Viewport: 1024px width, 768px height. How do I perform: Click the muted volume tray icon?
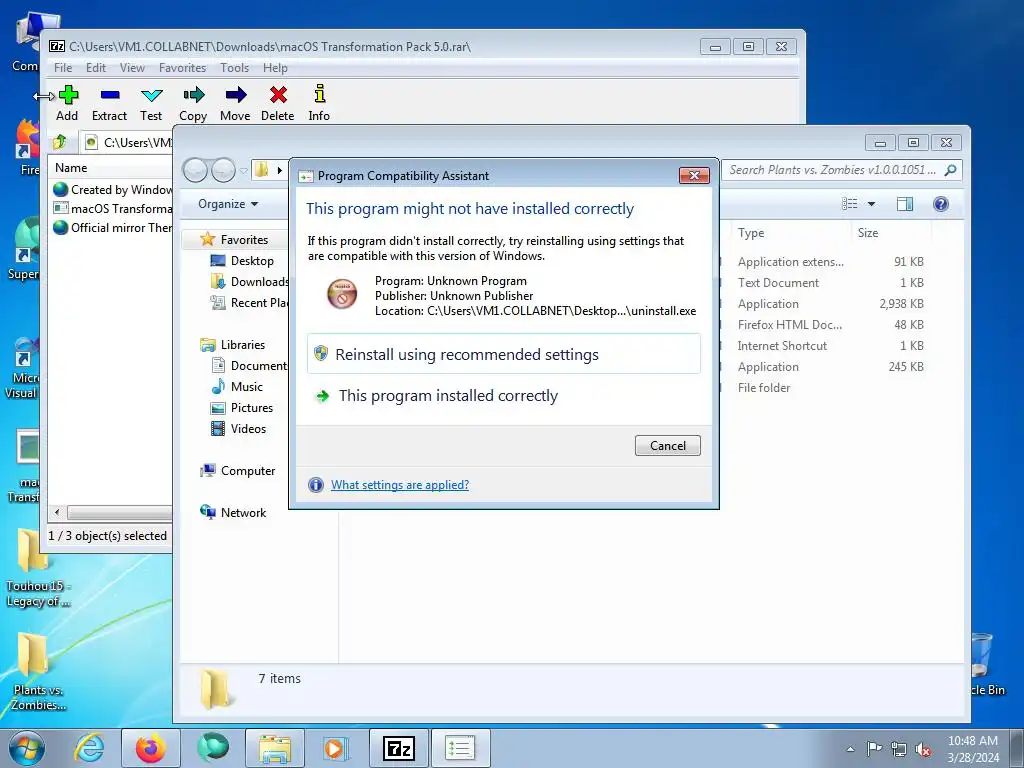point(923,749)
